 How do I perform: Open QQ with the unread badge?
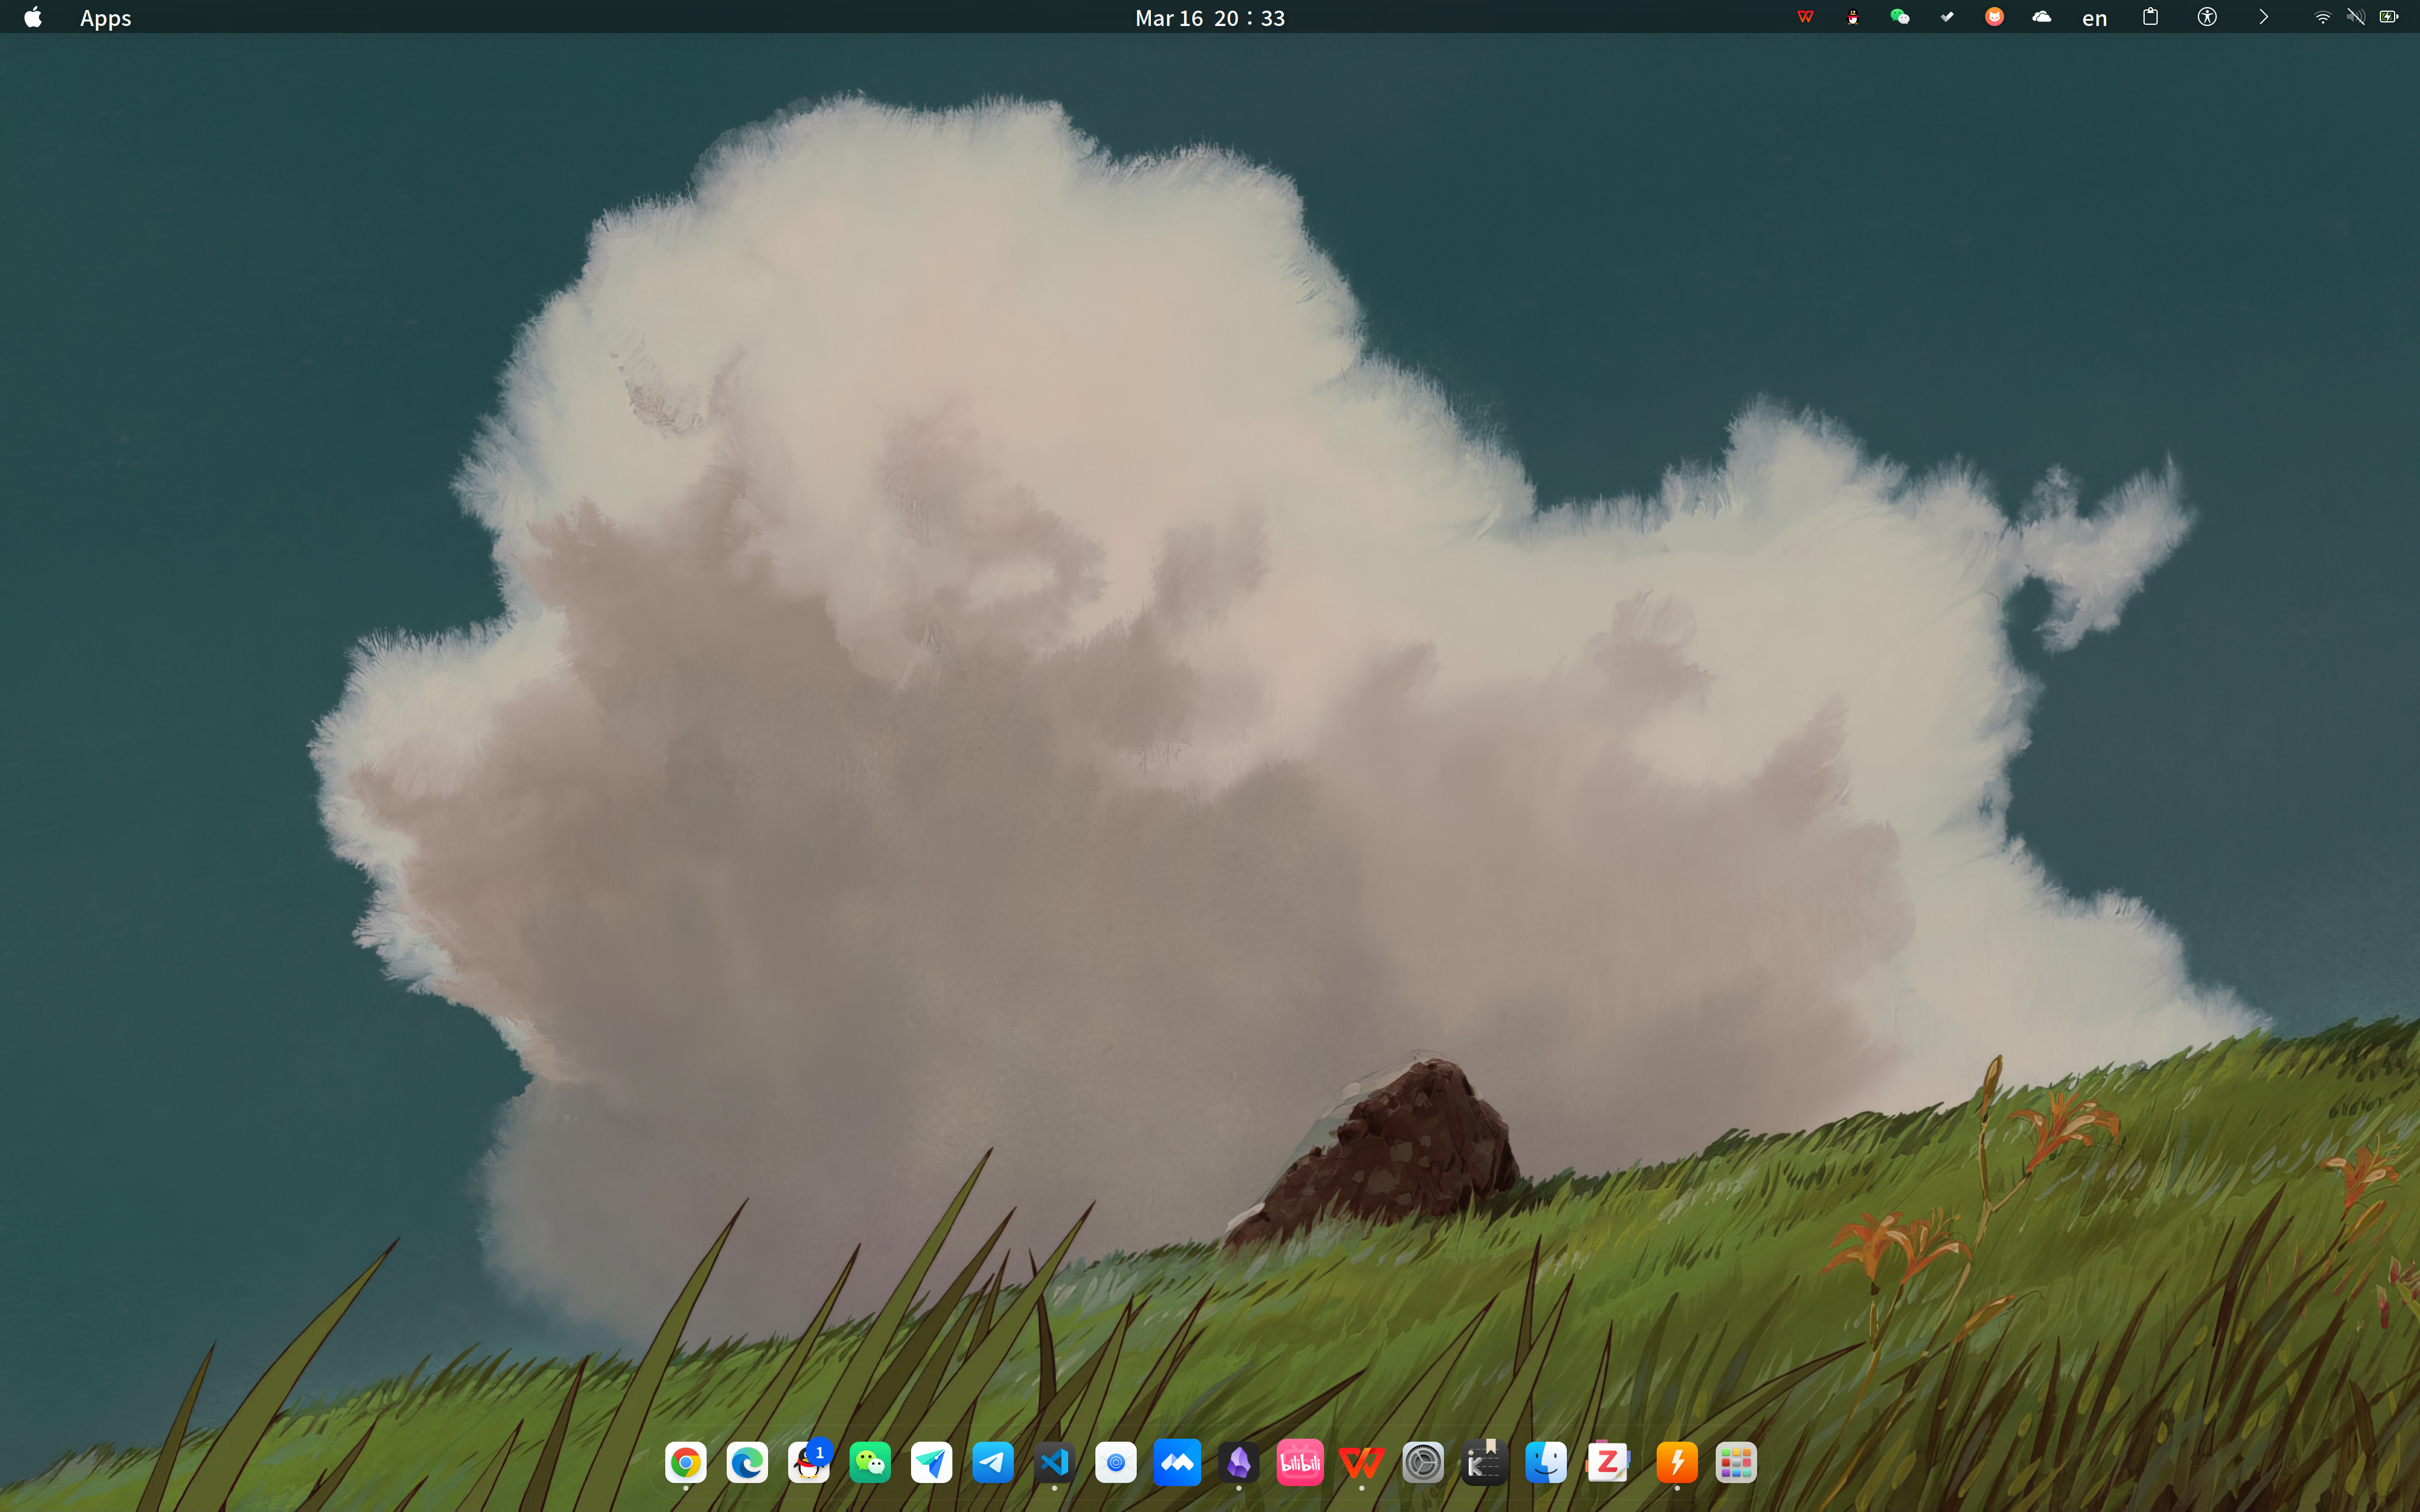(809, 1463)
